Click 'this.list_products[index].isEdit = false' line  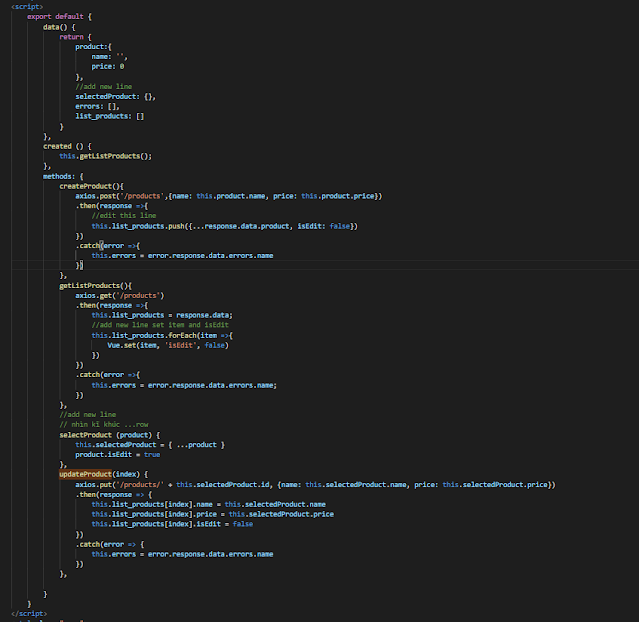coord(172,524)
